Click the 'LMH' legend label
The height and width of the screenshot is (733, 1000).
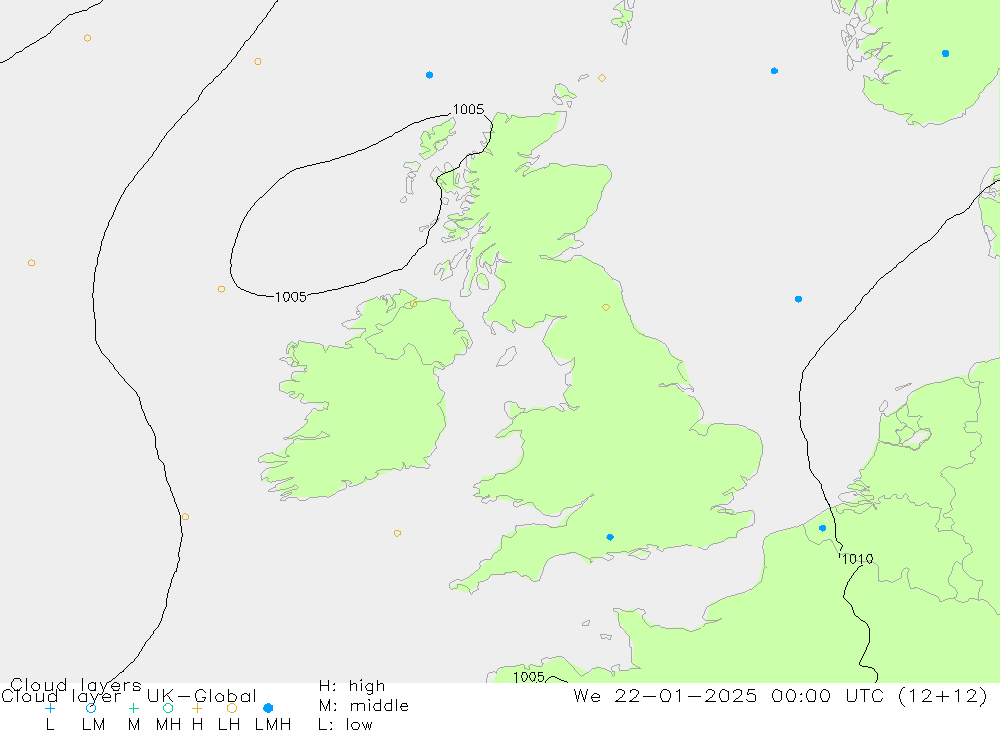pos(273,725)
